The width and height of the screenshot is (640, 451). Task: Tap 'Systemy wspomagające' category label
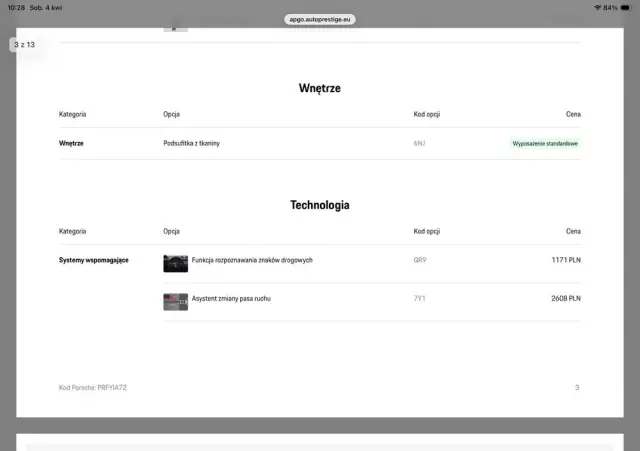(94, 260)
